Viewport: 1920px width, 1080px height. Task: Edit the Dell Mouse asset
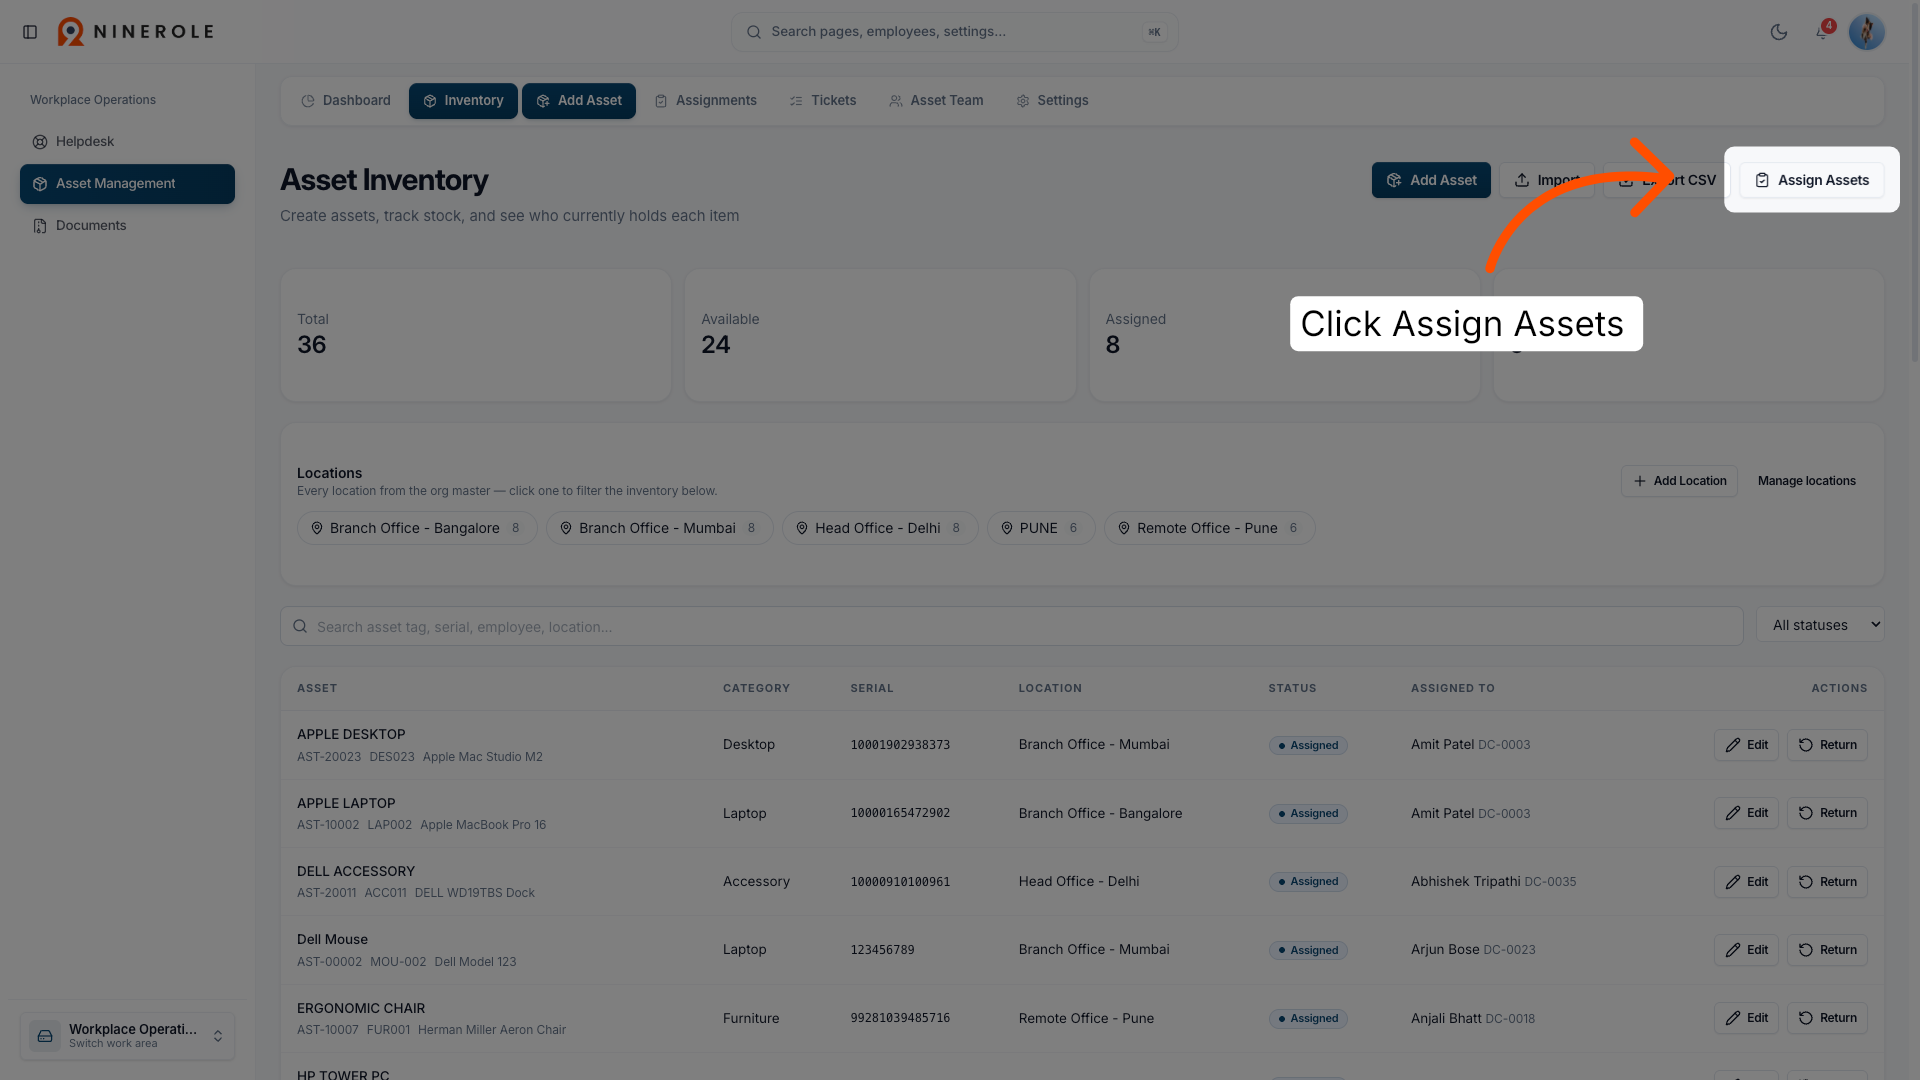tap(1746, 950)
